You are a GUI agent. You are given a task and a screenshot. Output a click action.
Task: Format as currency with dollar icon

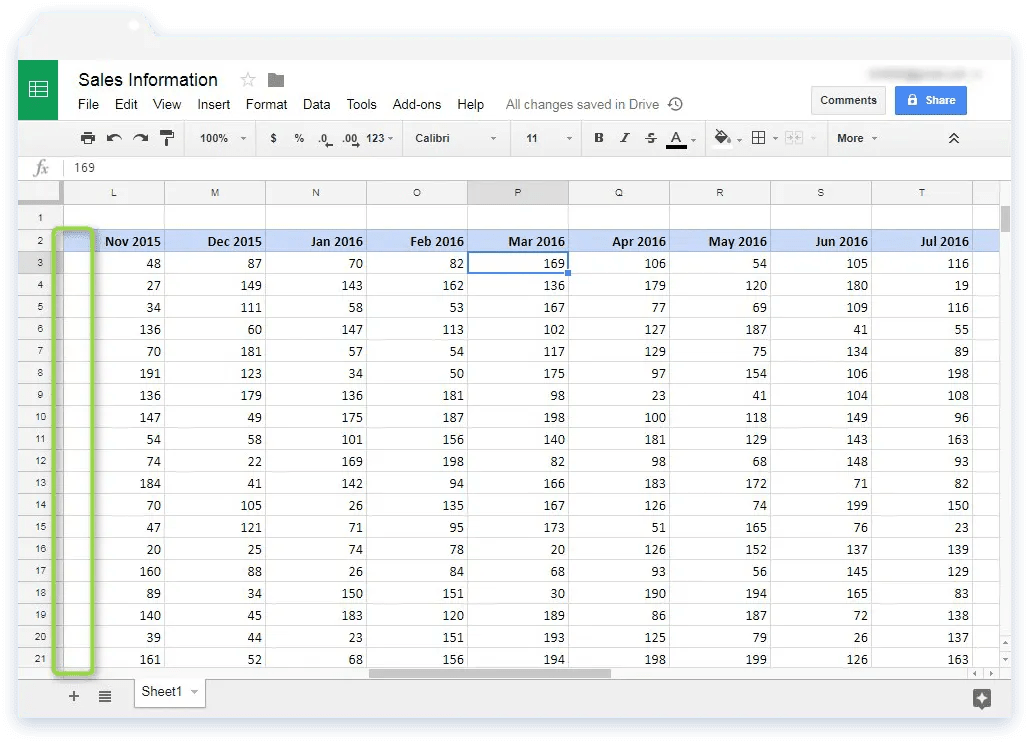pos(273,138)
